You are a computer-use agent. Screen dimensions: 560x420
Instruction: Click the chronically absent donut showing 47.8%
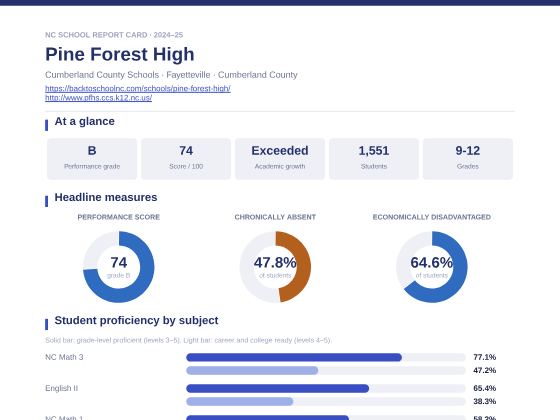point(275,267)
